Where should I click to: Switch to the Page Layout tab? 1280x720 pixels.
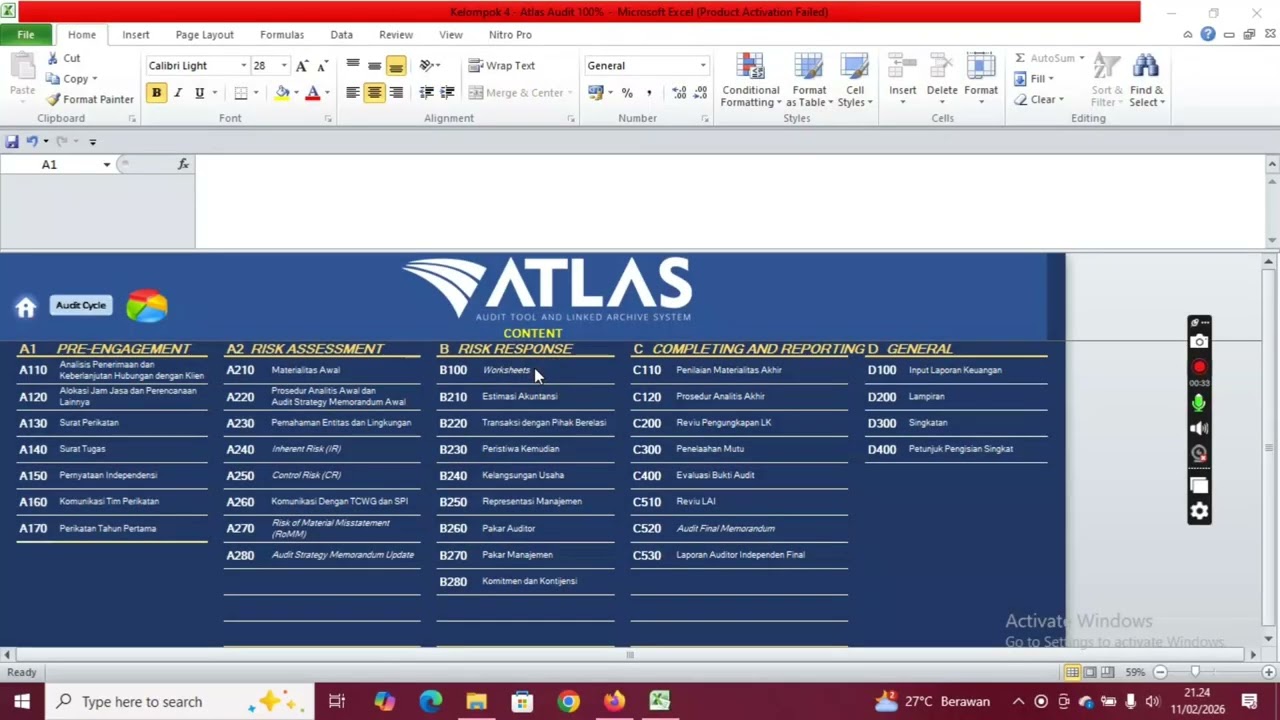[204, 34]
